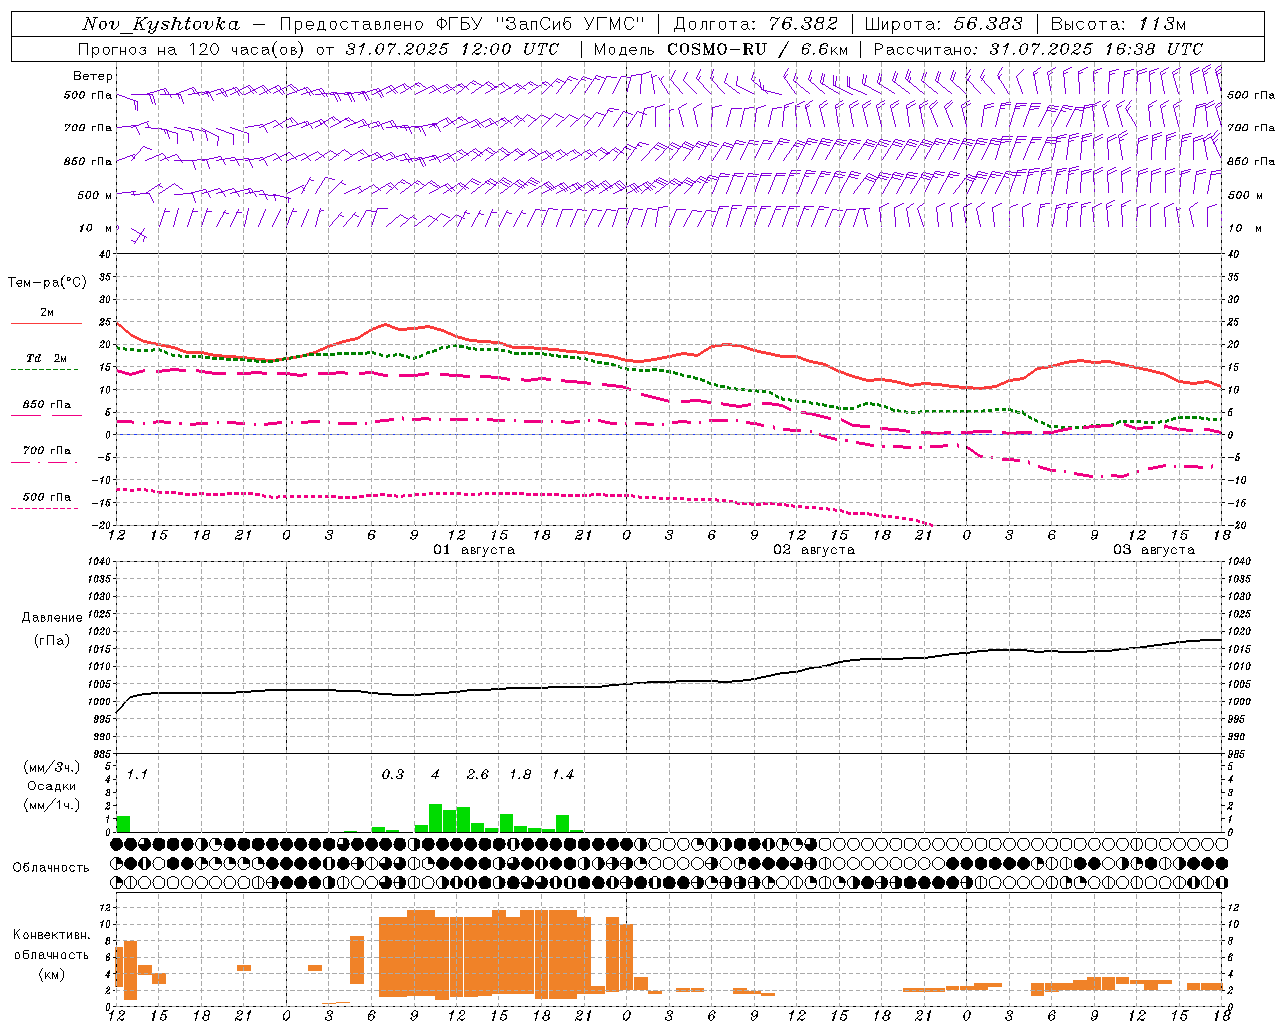1280x1024 pixels.
Task: Click the Давление pressure panel label
Action: pyautogui.click(x=52, y=618)
